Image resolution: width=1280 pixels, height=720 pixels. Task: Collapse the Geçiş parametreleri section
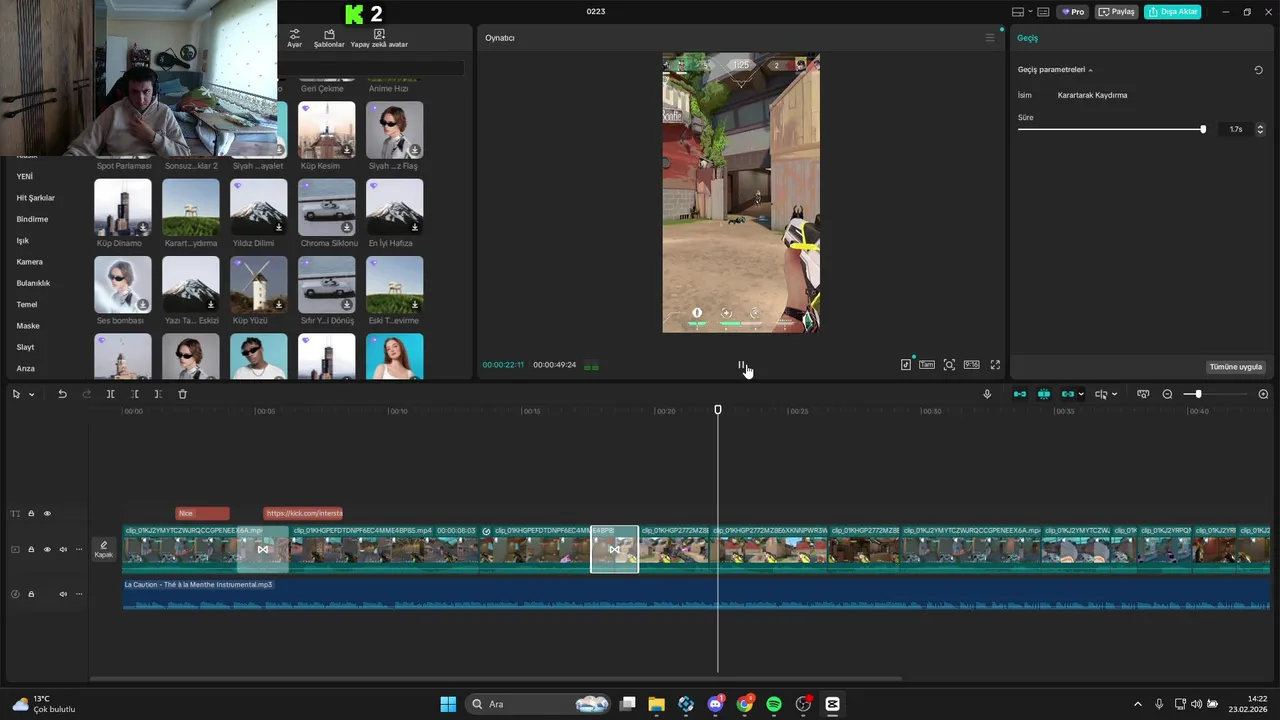click(x=1090, y=70)
